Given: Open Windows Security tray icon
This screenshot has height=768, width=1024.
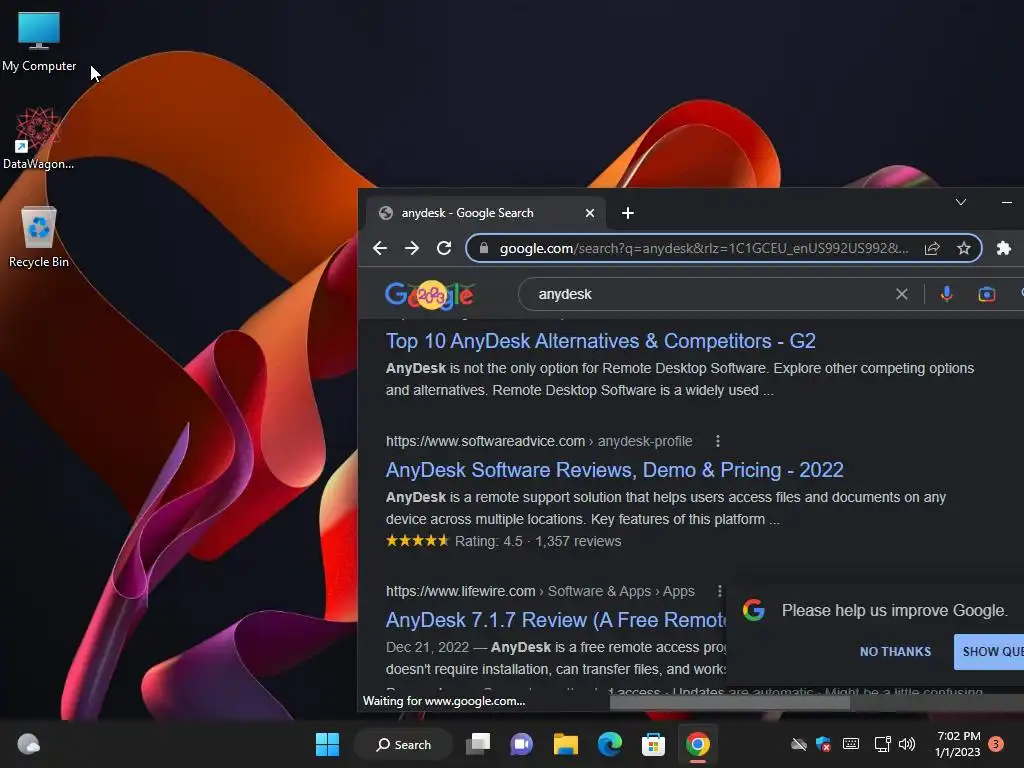Looking at the screenshot, I should tap(824, 744).
